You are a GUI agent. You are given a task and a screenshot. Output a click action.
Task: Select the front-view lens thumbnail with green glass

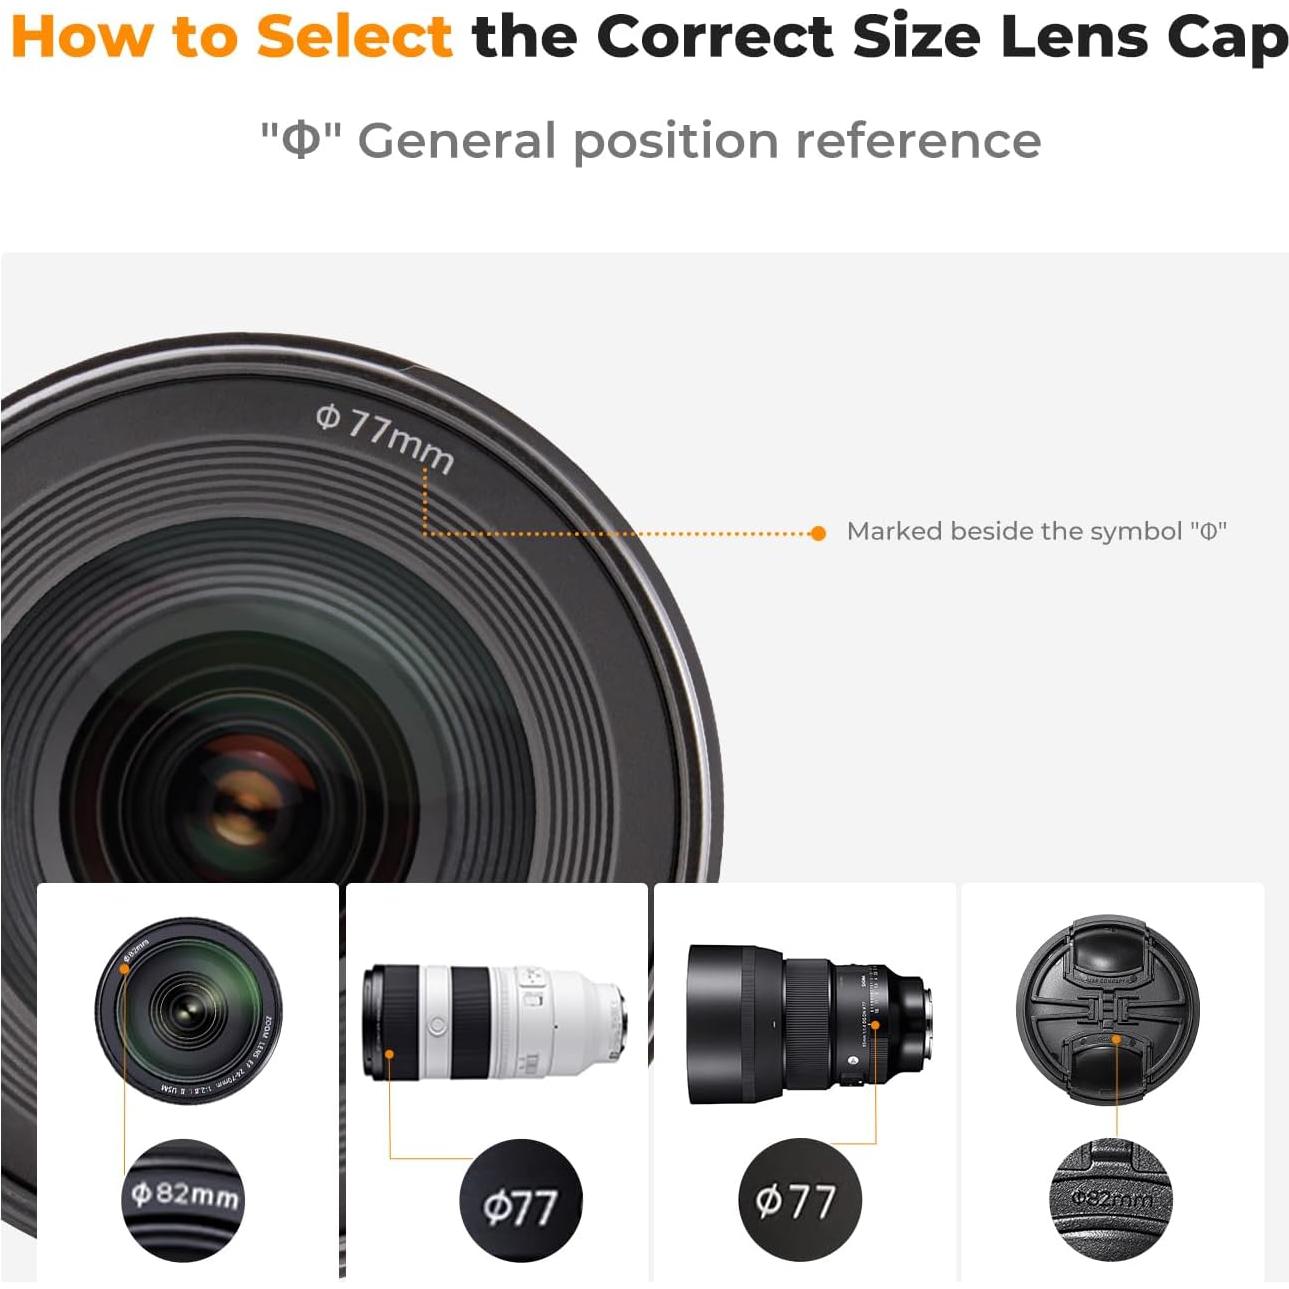189,1009
